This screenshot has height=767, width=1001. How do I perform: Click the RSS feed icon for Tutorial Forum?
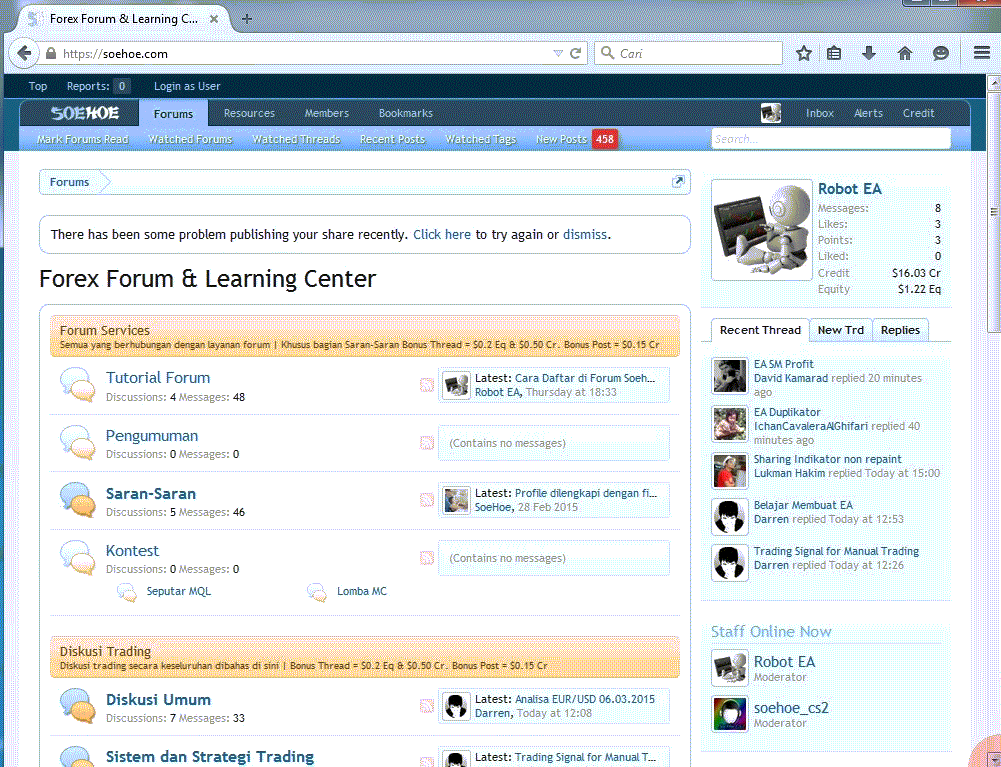click(427, 385)
